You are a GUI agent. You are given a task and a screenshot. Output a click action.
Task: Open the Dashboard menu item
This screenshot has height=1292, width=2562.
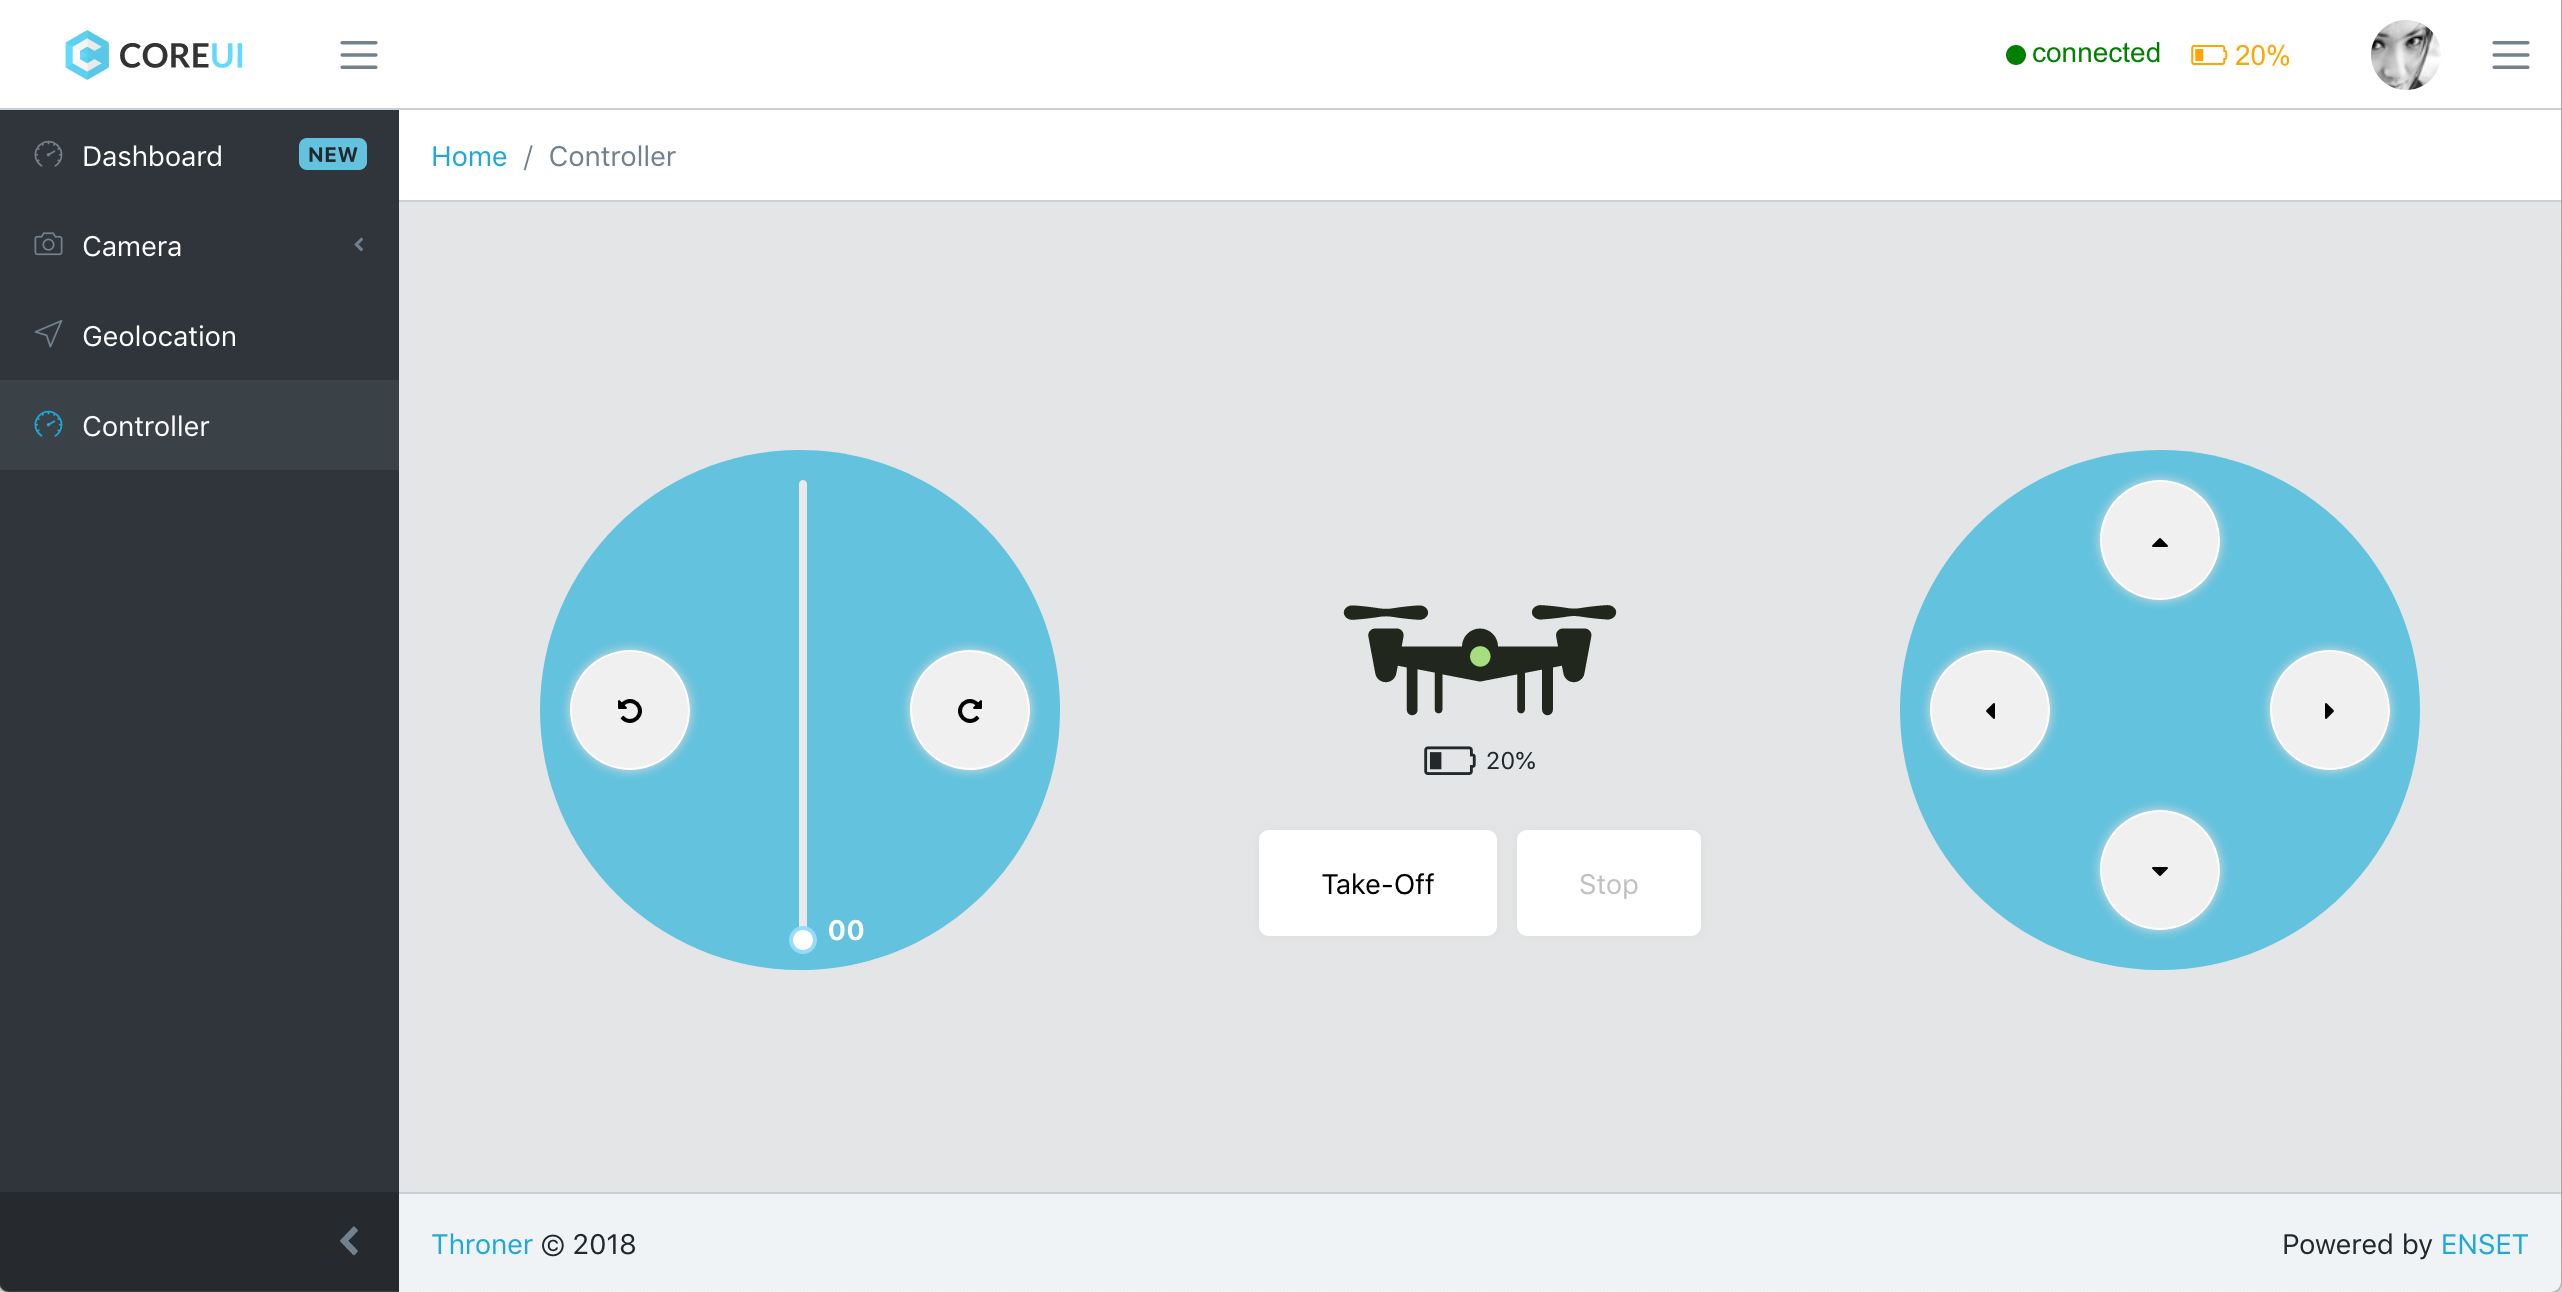152,156
